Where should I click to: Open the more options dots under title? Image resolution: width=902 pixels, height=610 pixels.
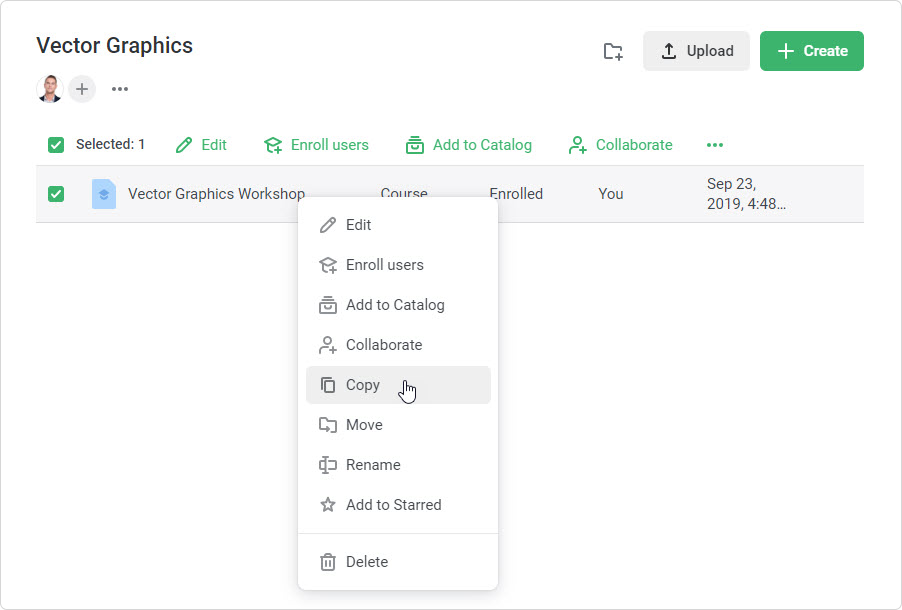120,89
